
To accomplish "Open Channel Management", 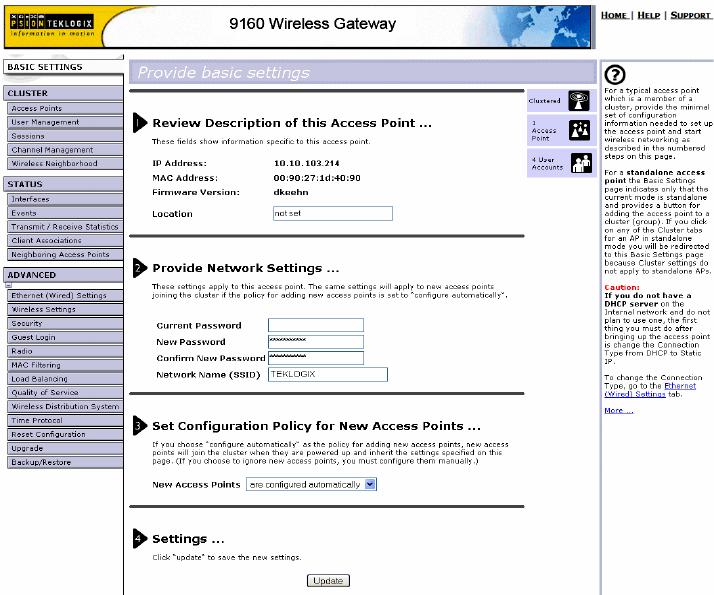I will pos(65,150).
